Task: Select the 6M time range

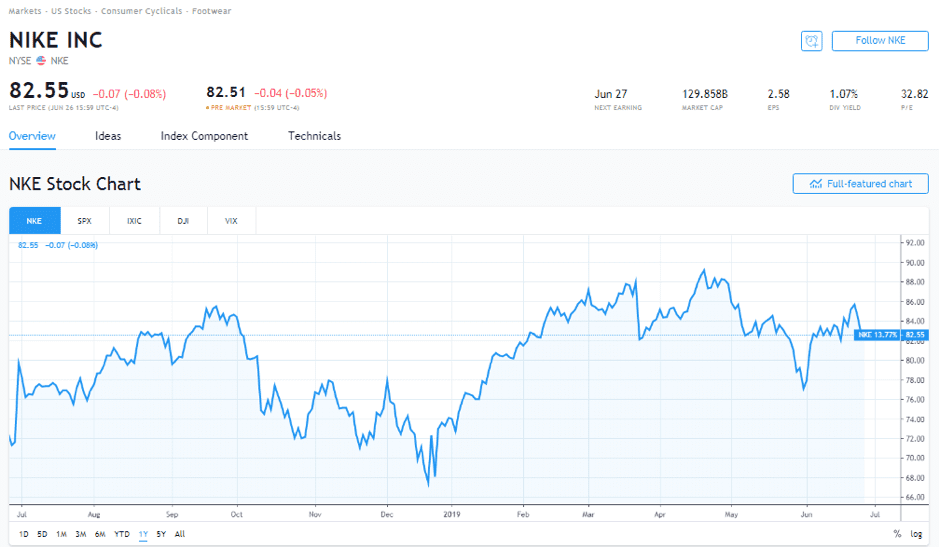Action: coord(101,534)
